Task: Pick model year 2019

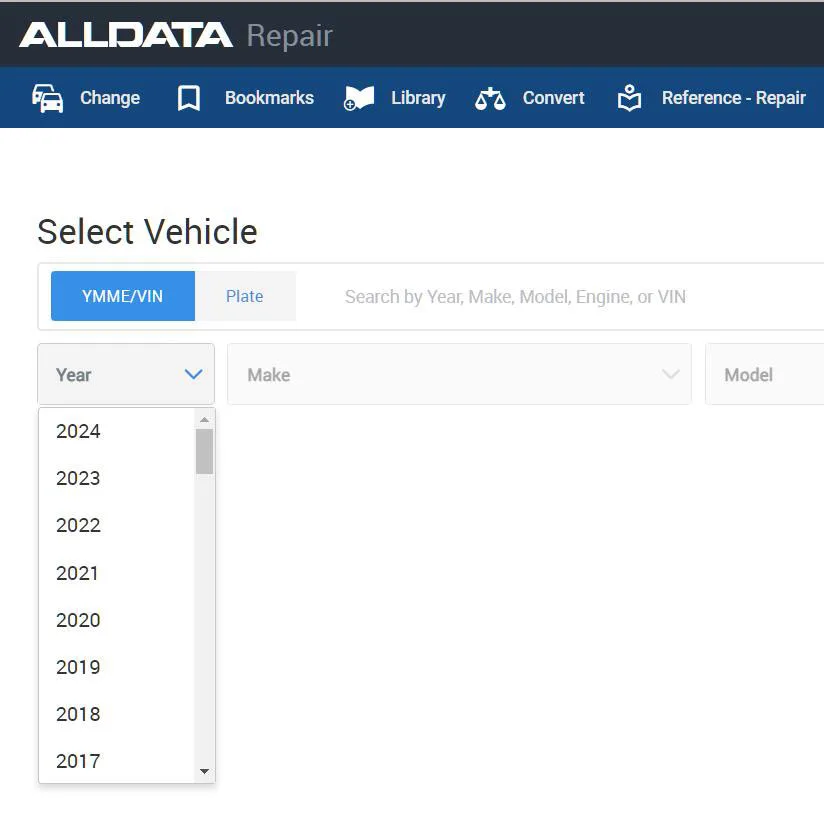Action: (x=79, y=667)
